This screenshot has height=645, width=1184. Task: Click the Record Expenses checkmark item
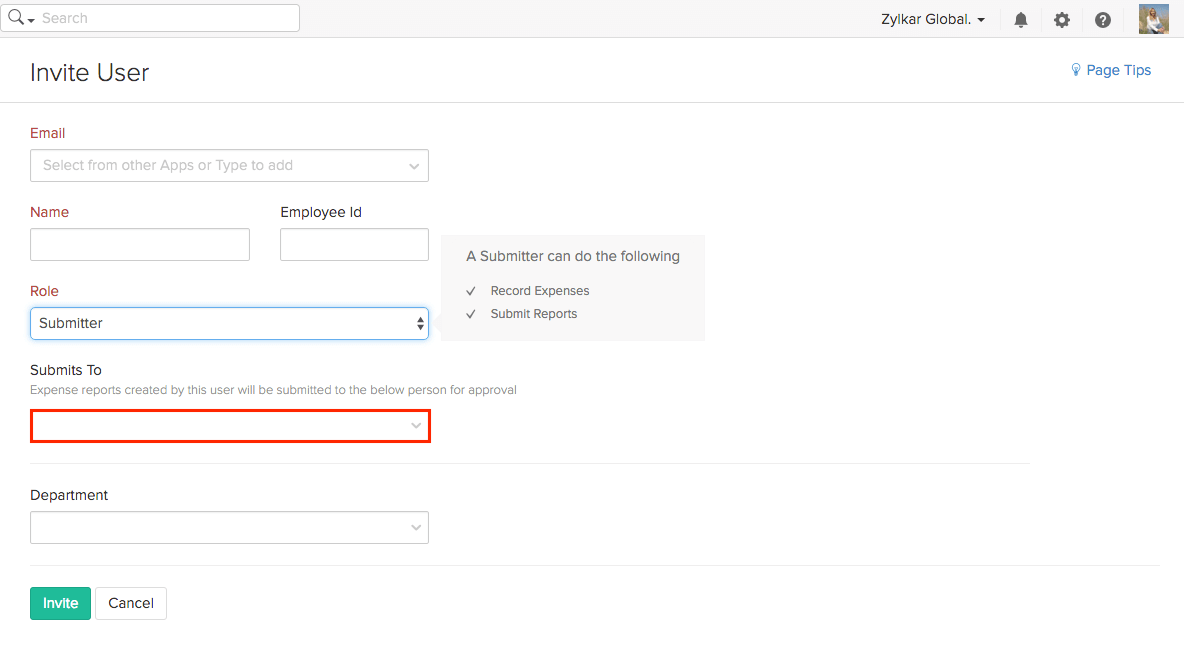(x=539, y=291)
